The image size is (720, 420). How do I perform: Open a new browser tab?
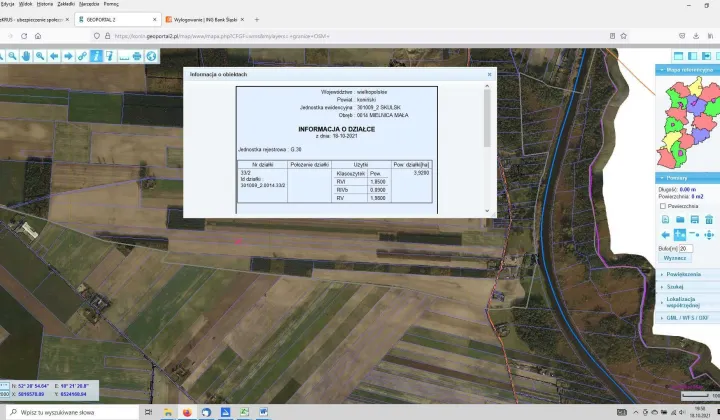click(257, 20)
